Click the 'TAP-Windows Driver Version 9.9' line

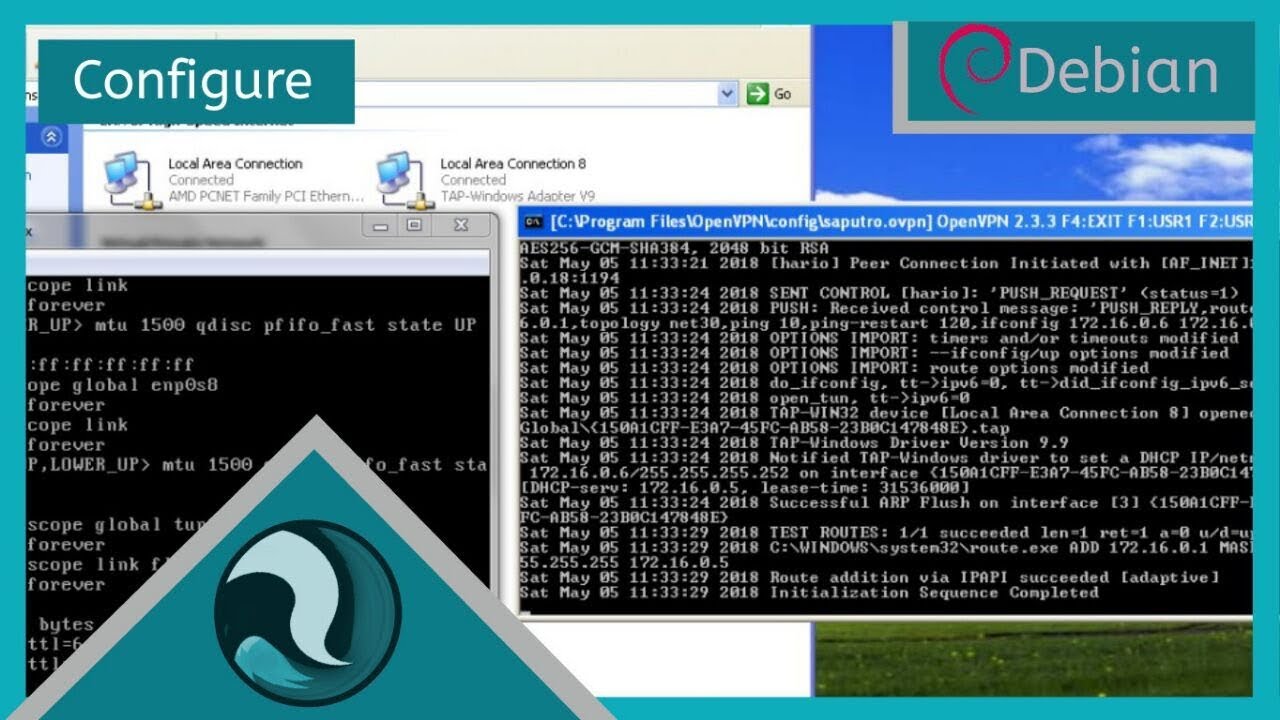[x=794, y=442]
